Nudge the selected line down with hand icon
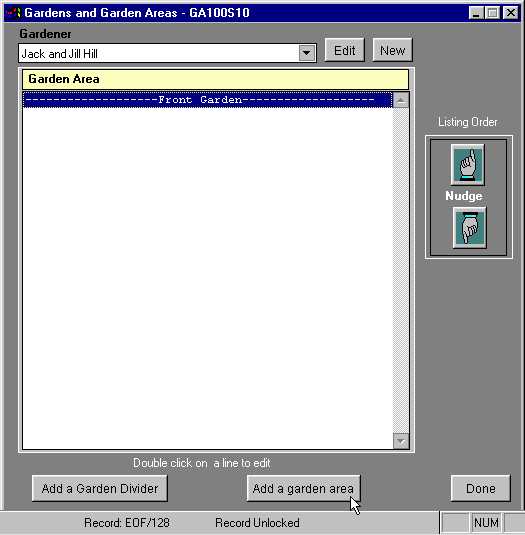Image resolution: width=525 pixels, height=535 pixels. 469,228
